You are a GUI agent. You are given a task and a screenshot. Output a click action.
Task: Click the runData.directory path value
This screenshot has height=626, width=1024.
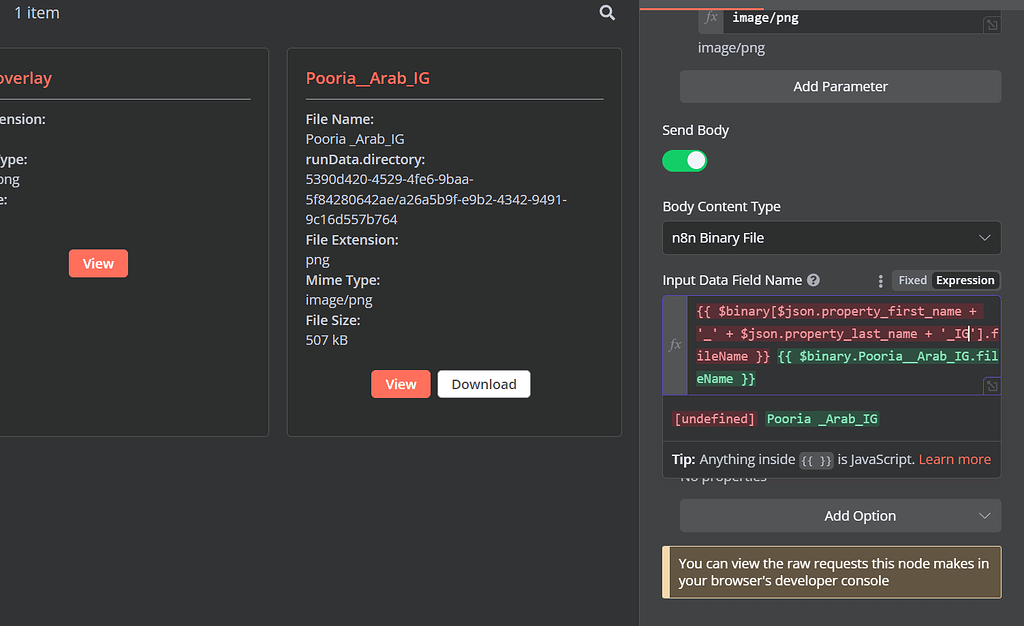point(436,199)
